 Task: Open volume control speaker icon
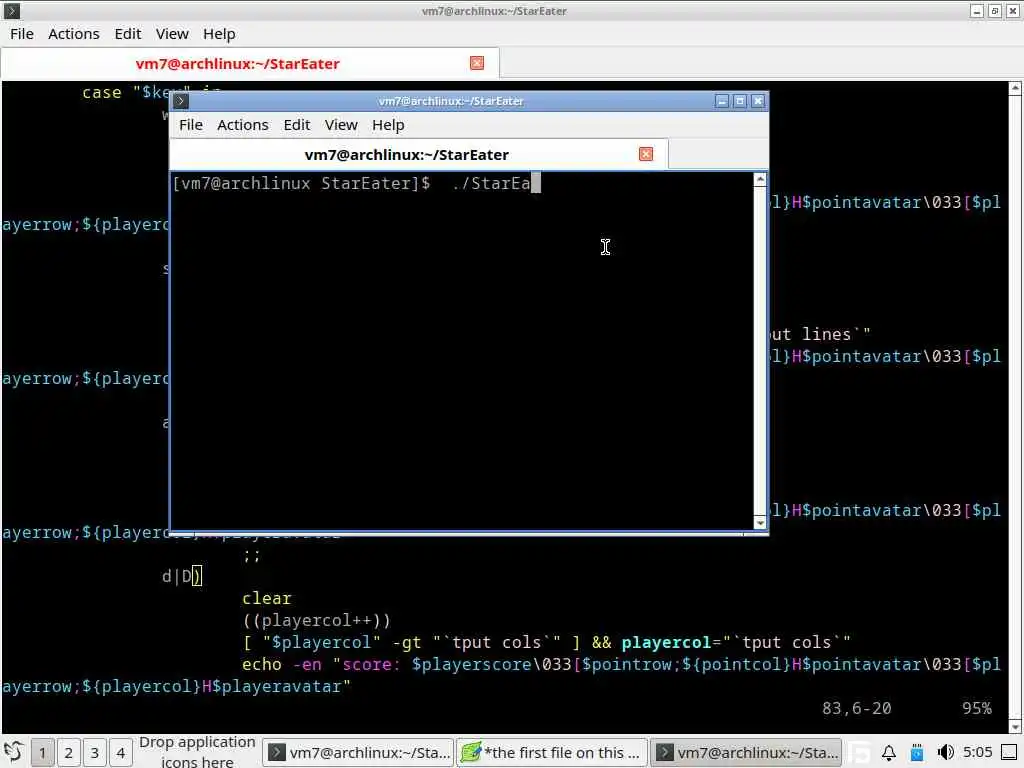click(x=945, y=753)
